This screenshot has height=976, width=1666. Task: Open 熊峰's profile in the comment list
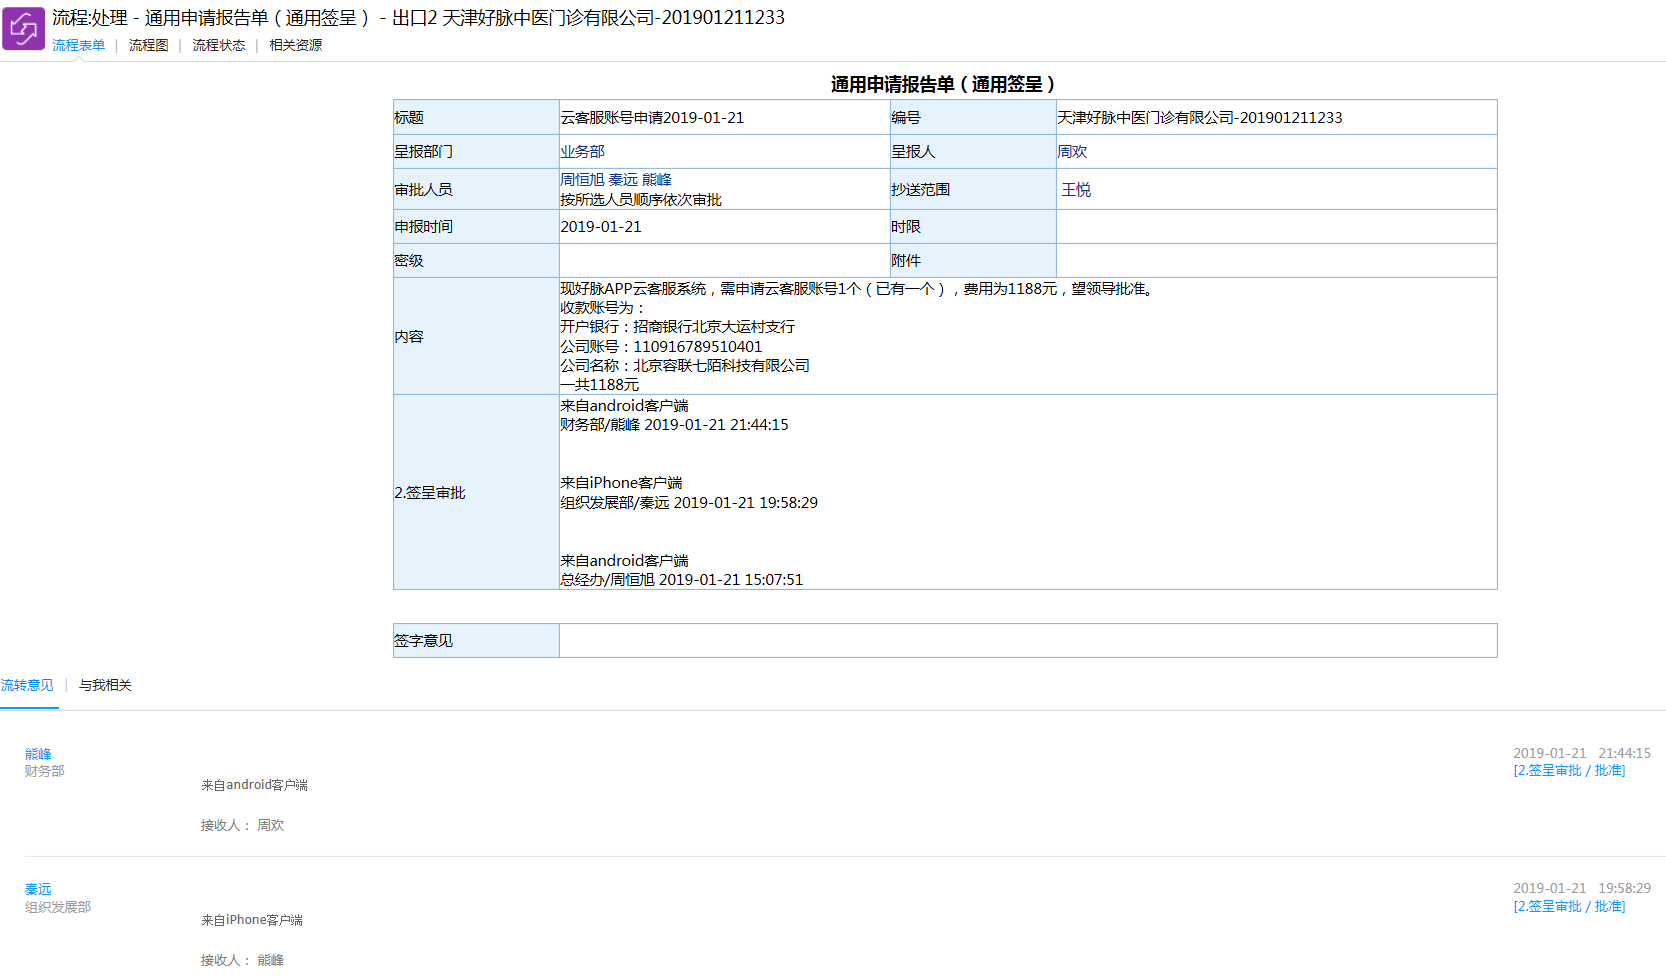(x=38, y=754)
